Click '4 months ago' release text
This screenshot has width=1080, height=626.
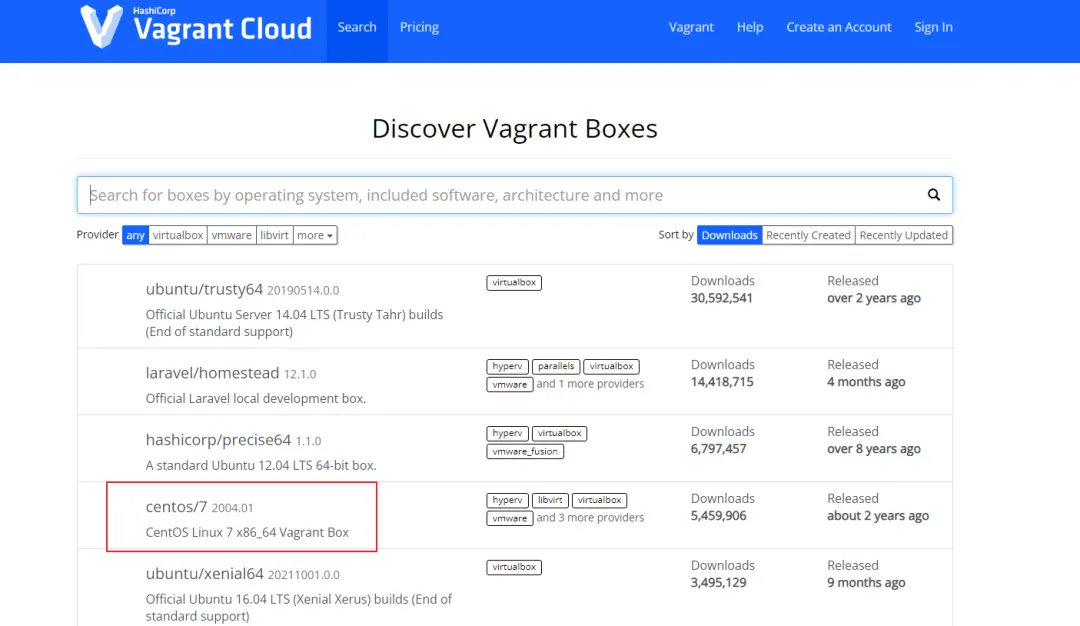pyautogui.click(x=866, y=382)
